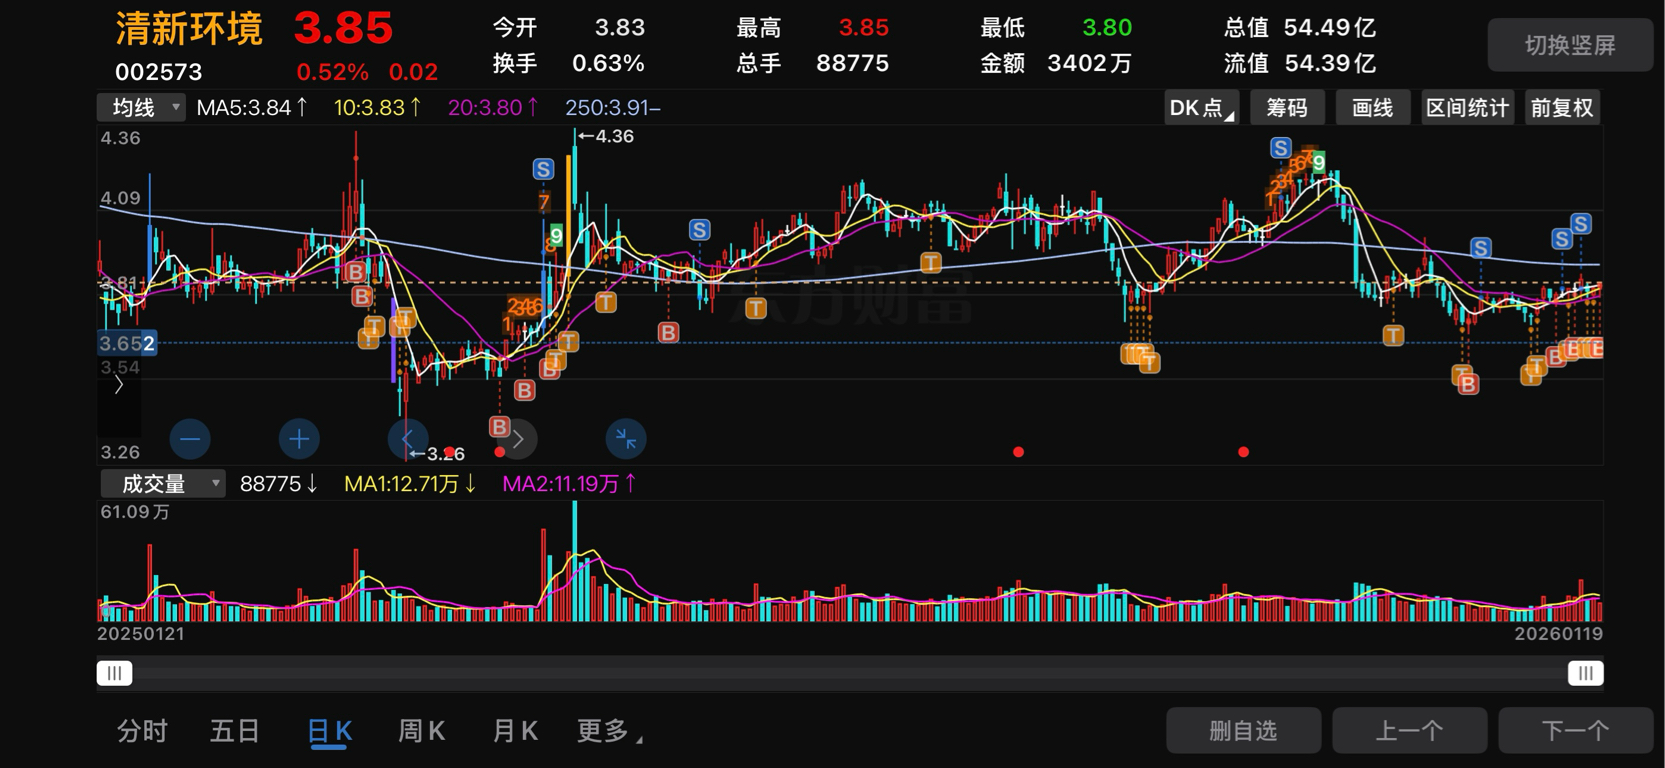This screenshot has height=768, width=1665.
Task: Move chart left with back arrow
Action: coord(407,438)
